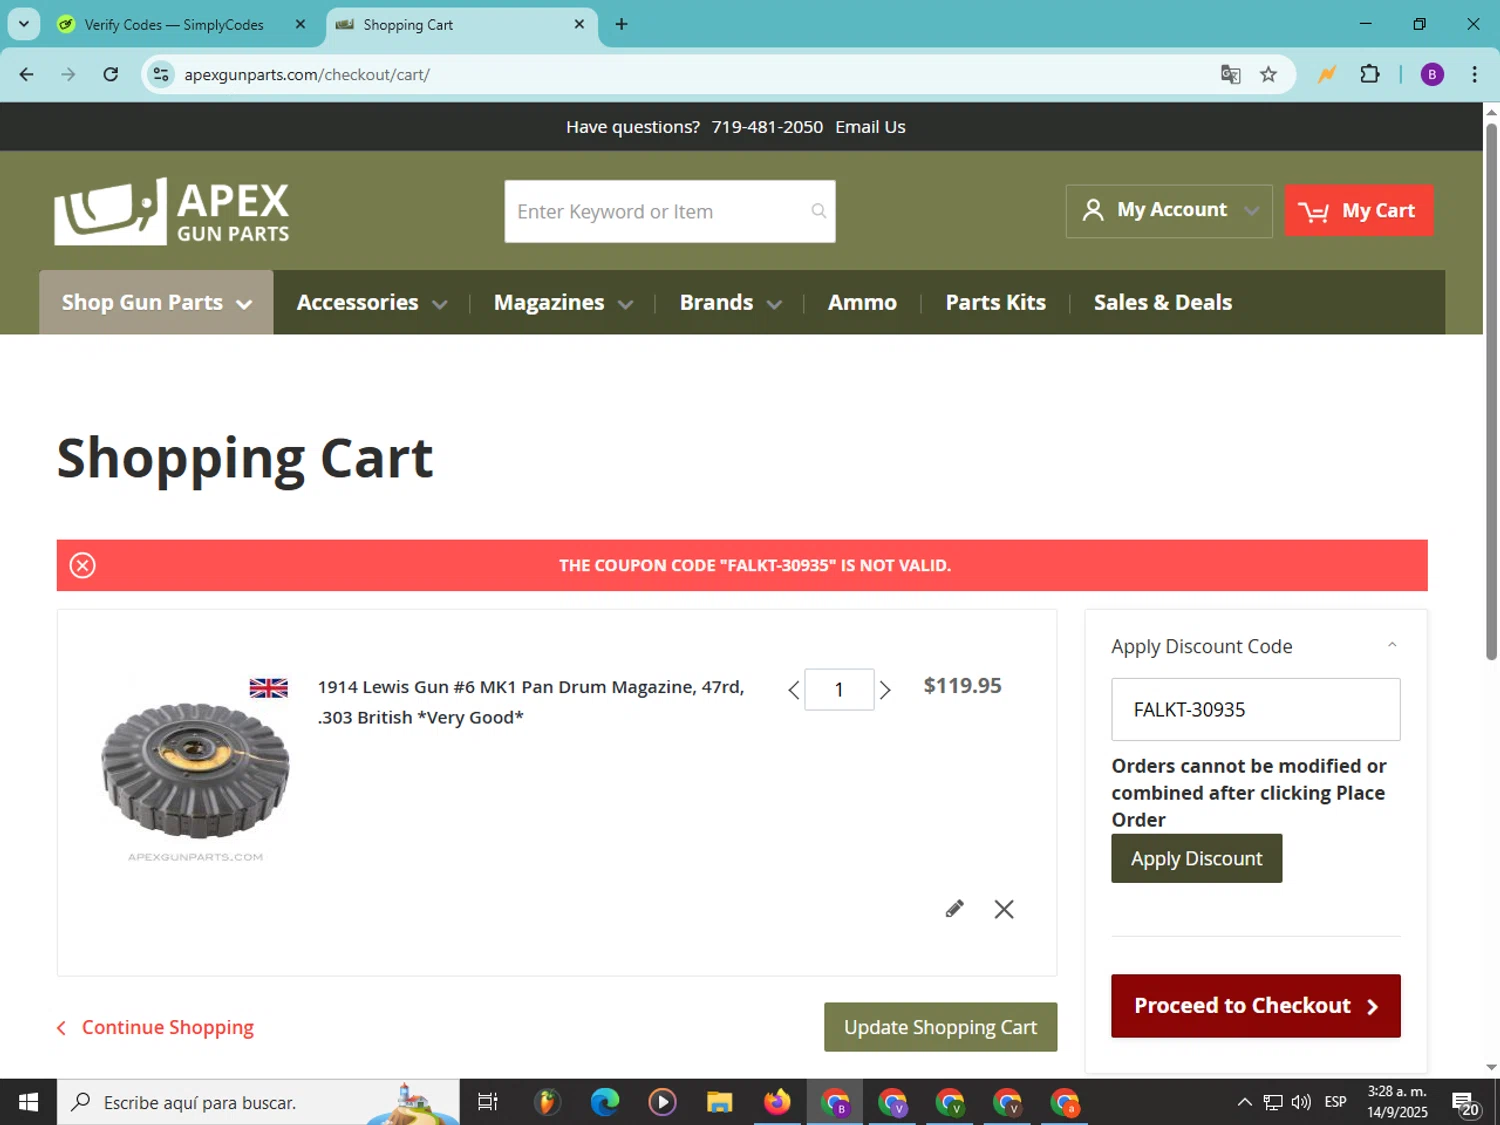
Task: Click the quantity field showing 1
Action: point(839,690)
